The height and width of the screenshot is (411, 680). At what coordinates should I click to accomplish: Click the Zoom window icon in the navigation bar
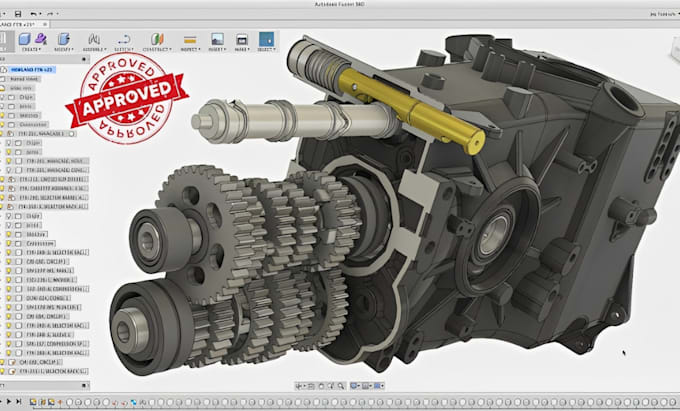coord(331,386)
